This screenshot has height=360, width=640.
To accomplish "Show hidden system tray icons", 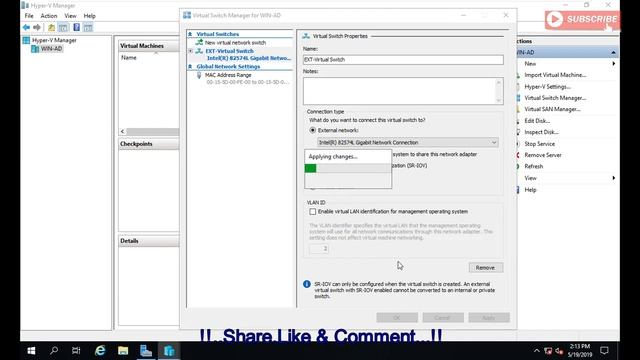I will click(536, 351).
